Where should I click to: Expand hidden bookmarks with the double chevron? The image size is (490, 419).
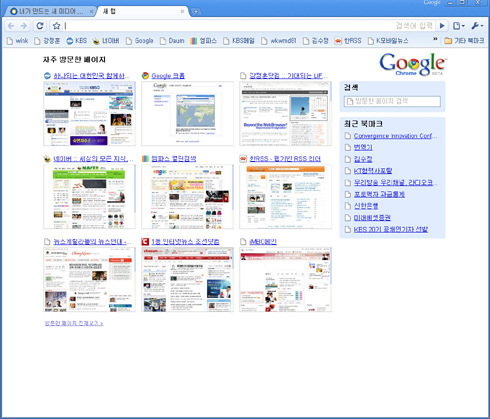(x=435, y=39)
